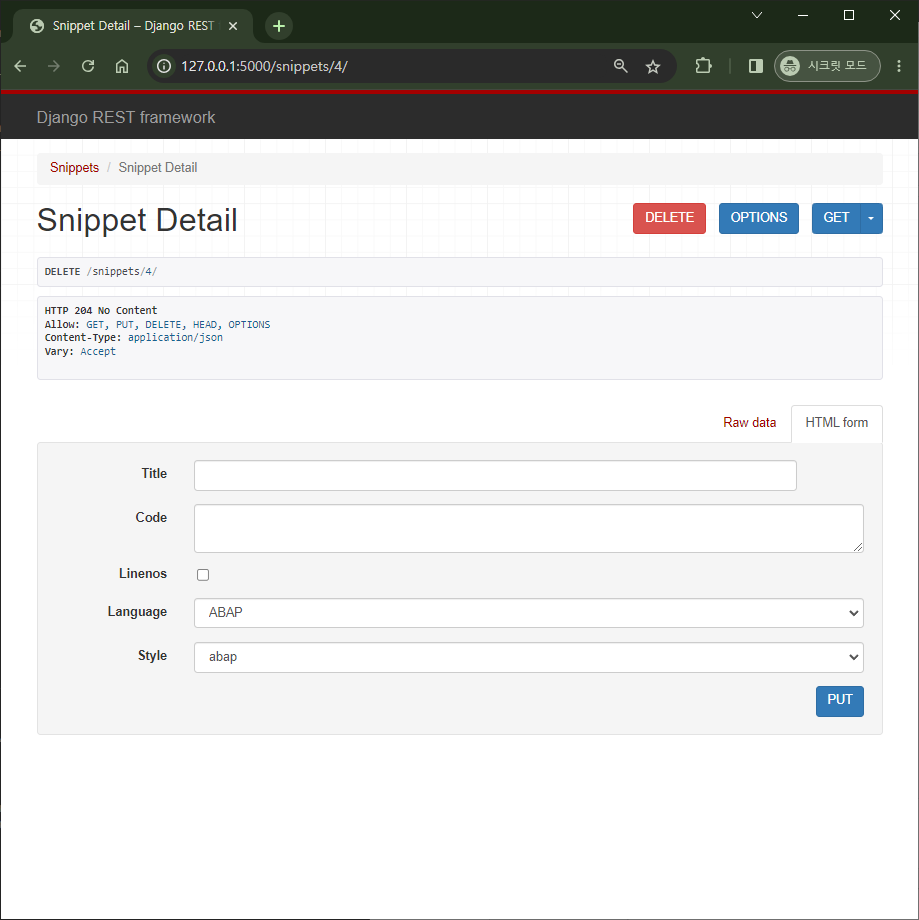Open the zoom magnifier icon in address bar
This screenshot has width=919, height=920.
[x=620, y=66]
